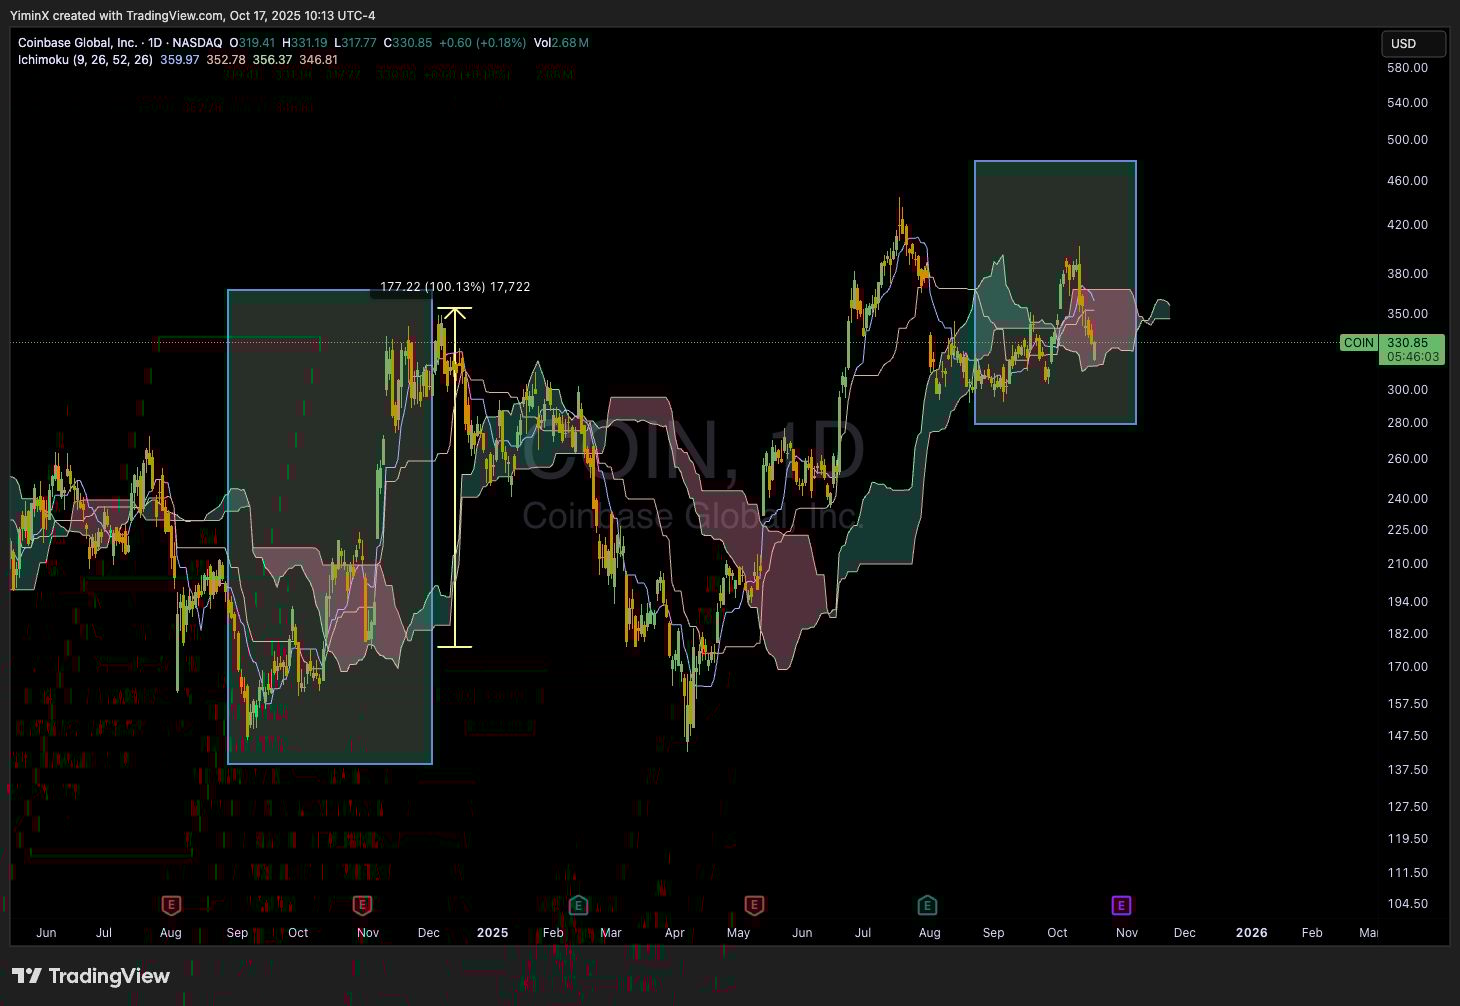Click the low value L317.77 in legend
The image size is (1460, 1006).
tap(355, 43)
